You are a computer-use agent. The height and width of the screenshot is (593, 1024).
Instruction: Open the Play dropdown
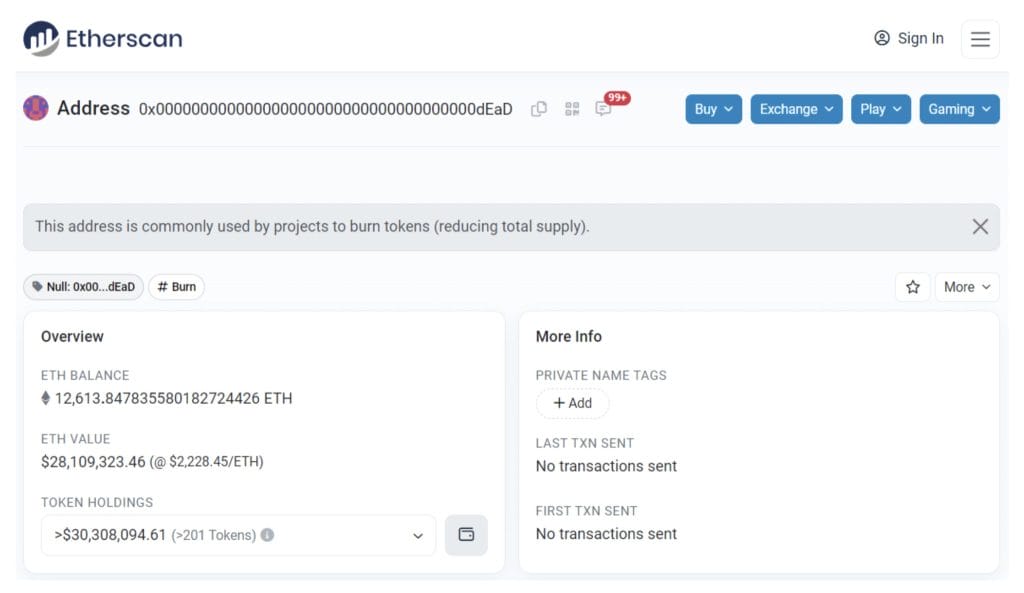(880, 109)
